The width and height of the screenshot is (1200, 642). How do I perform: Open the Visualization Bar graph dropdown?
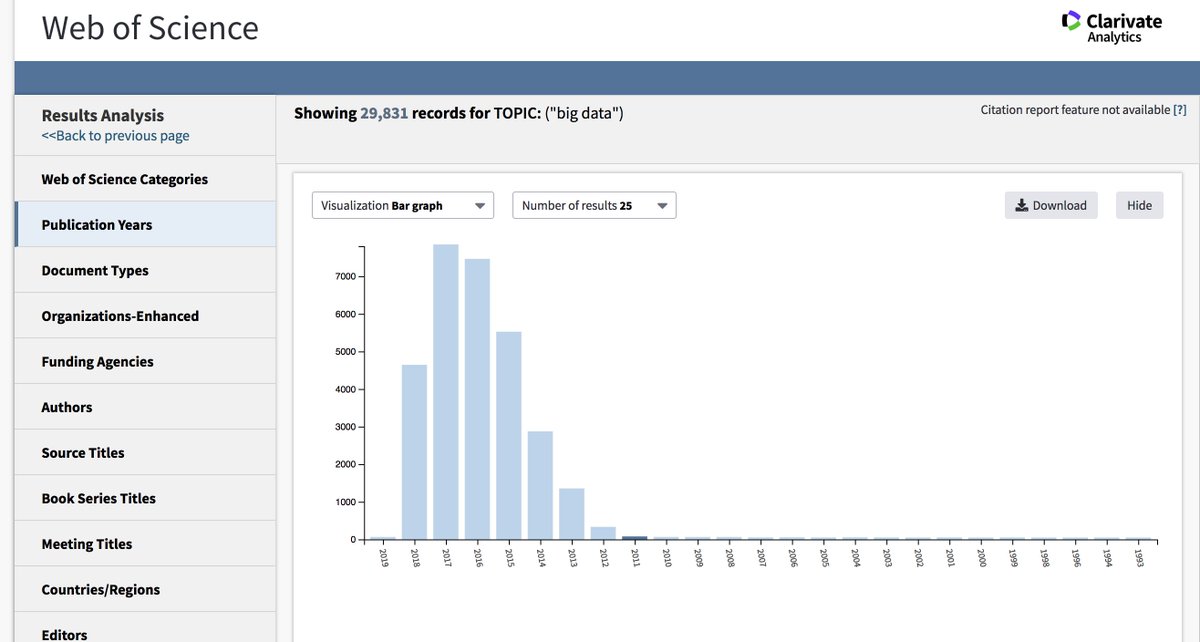pyautogui.click(x=403, y=205)
